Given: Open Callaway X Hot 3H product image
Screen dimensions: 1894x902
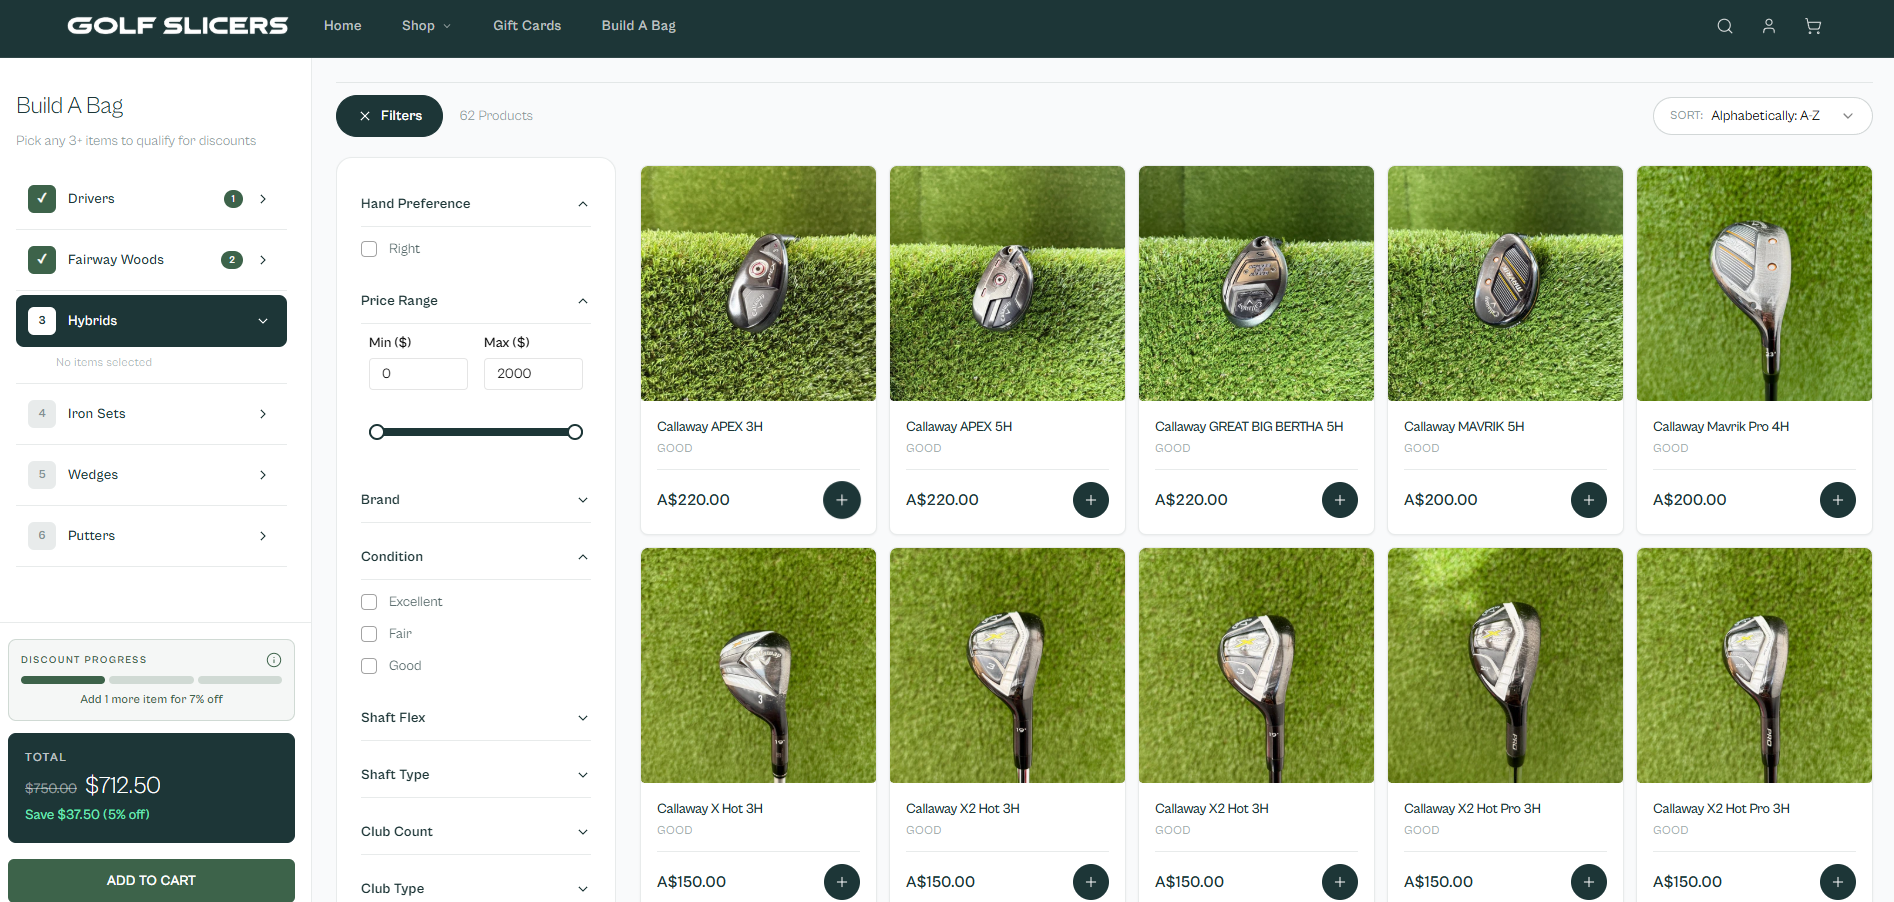Looking at the screenshot, I should [758, 666].
